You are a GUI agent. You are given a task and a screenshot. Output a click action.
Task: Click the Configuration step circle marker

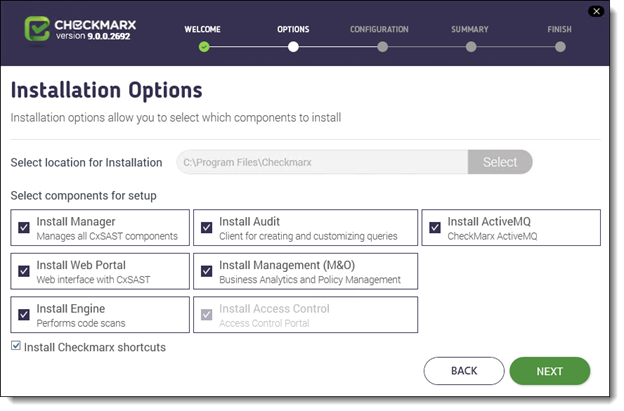click(x=382, y=47)
